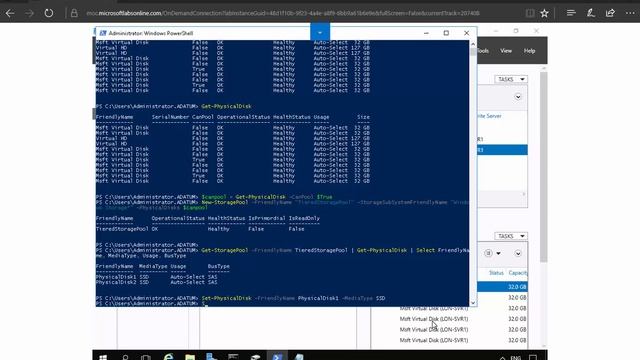Screen dimensions: 640x360
Task: Open the upper TASKS dropdown
Action: click(x=511, y=79)
